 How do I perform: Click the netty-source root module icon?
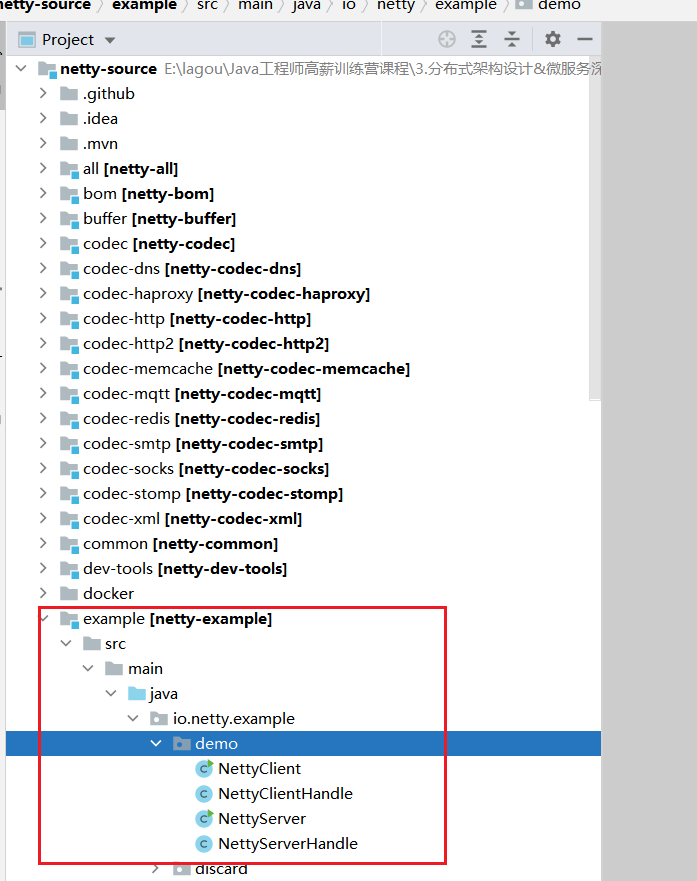pos(47,69)
